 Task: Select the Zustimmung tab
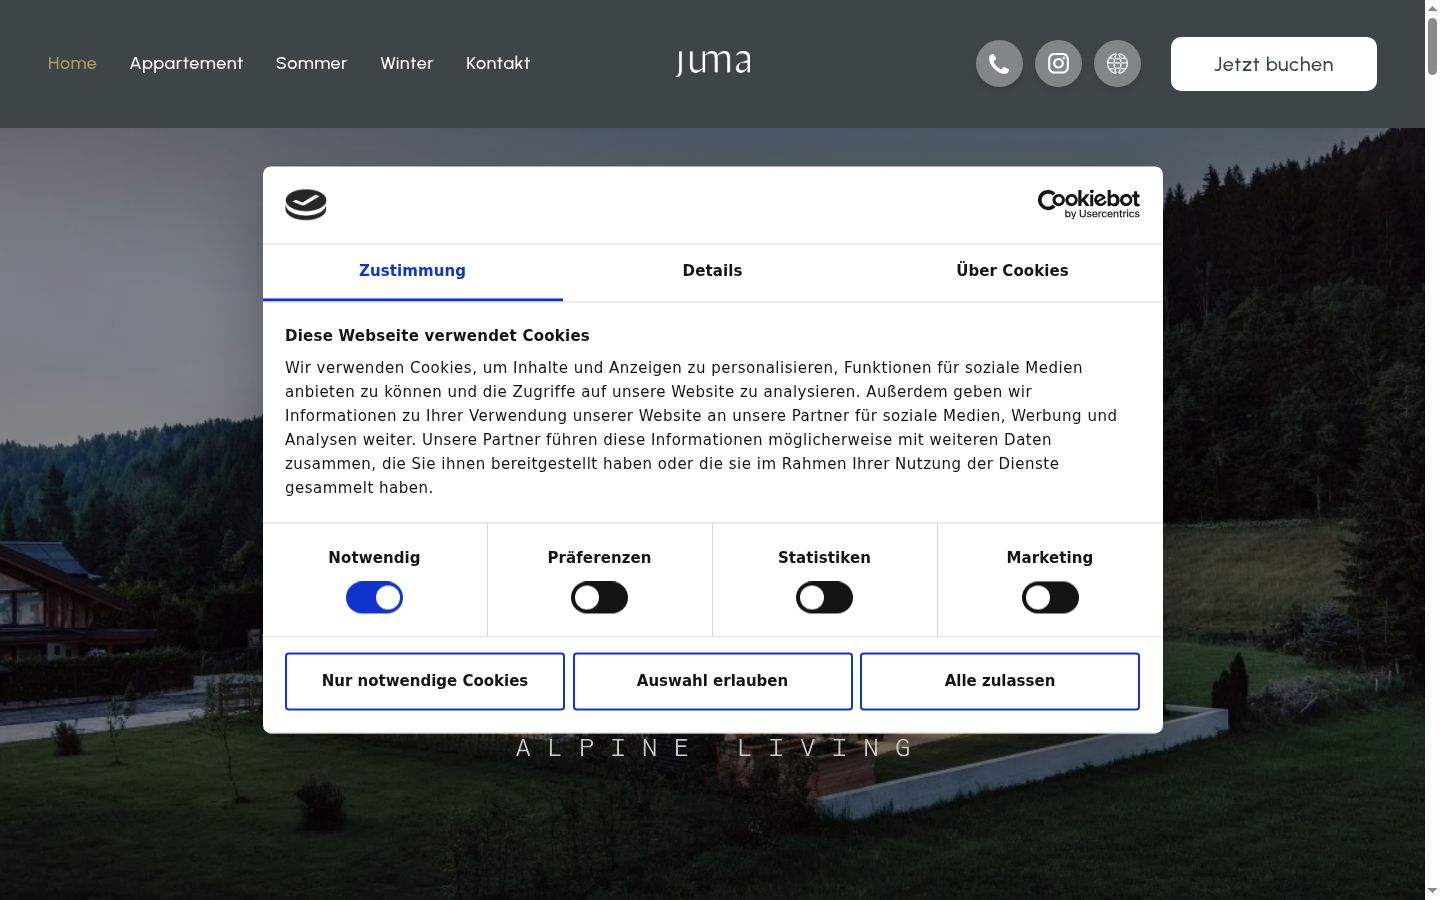[x=412, y=271]
